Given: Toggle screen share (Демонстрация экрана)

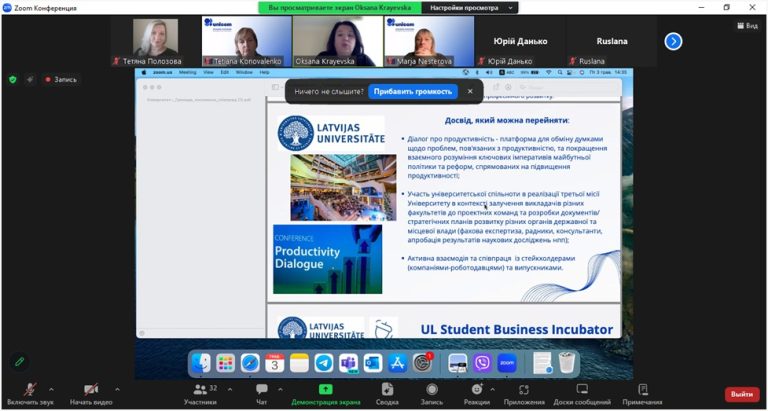Looking at the screenshot, I should pyautogui.click(x=326, y=389).
